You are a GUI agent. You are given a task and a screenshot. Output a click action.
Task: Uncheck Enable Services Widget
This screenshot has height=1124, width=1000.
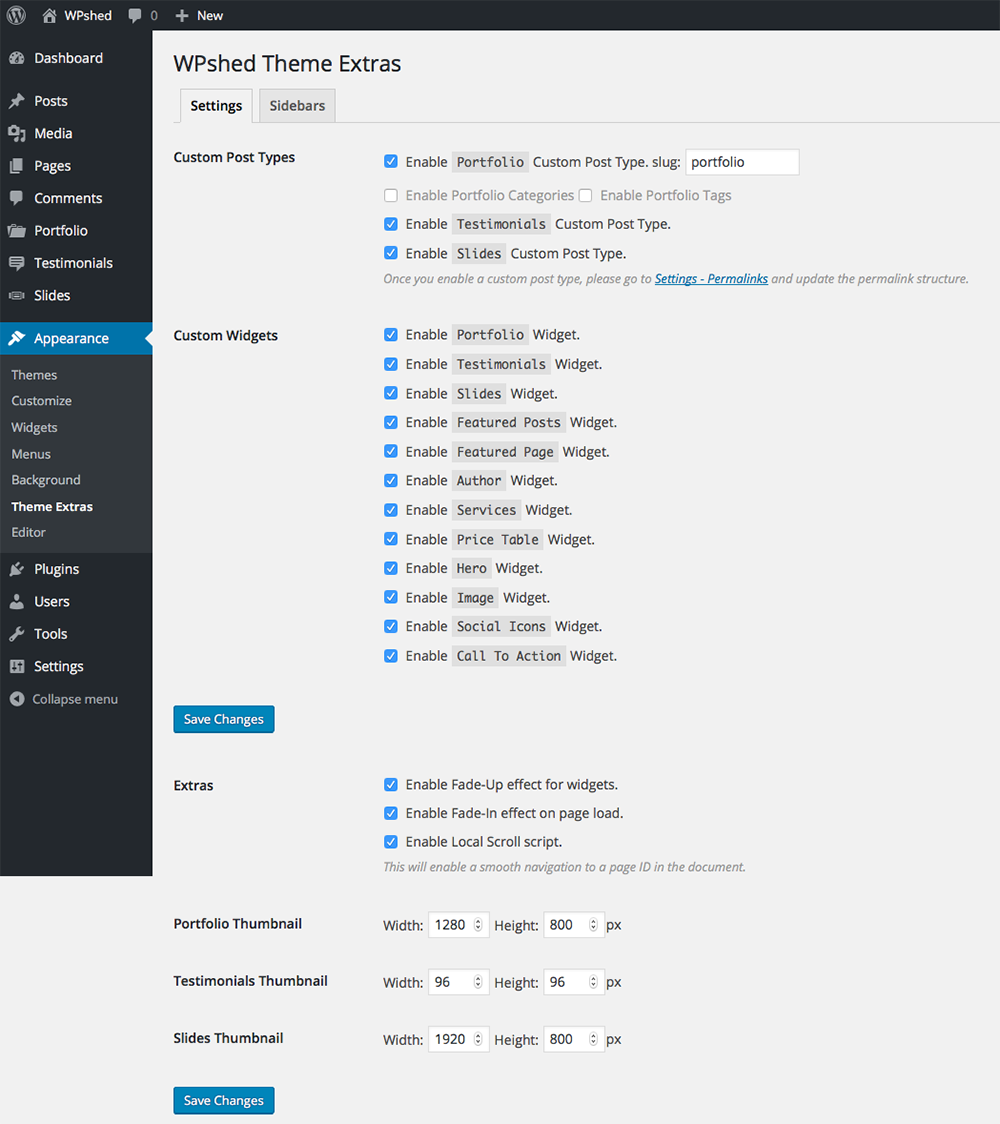[391, 510]
